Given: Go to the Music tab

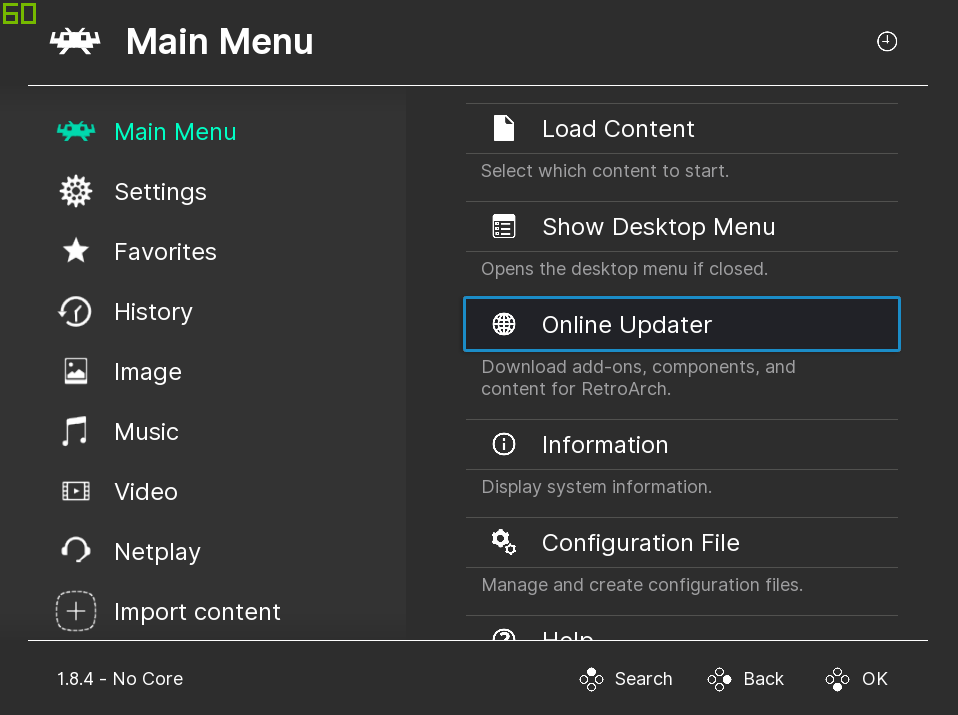Looking at the screenshot, I should pyautogui.click(x=147, y=431).
